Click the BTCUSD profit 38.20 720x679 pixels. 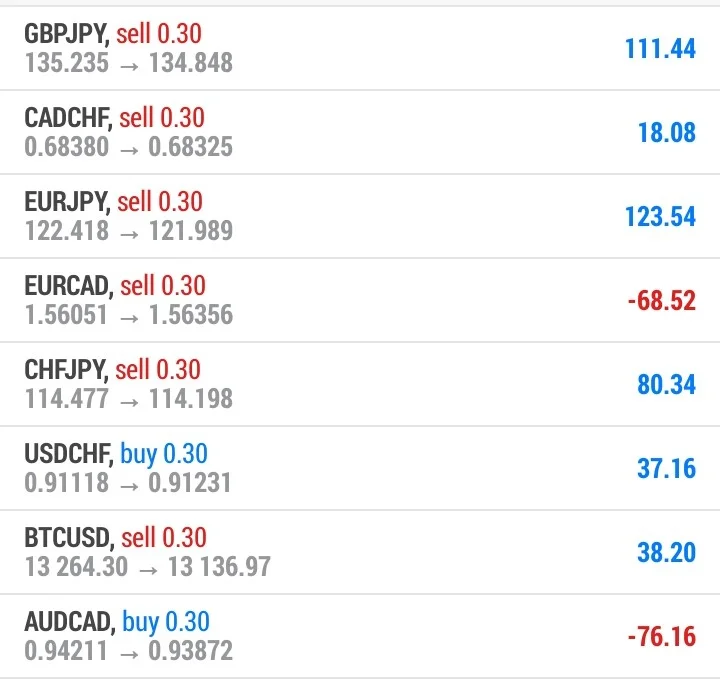666,552
